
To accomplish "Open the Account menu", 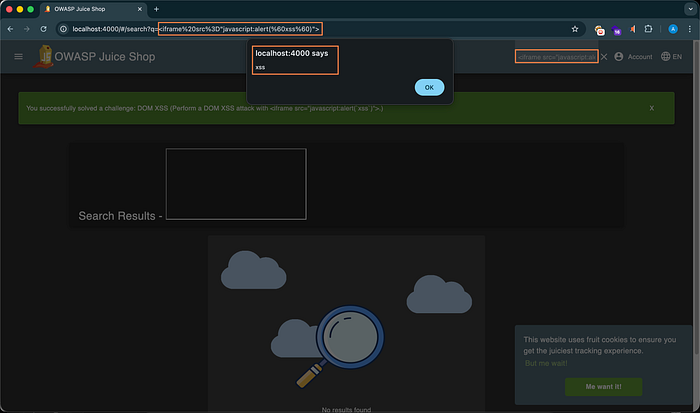I will point(633,57).
